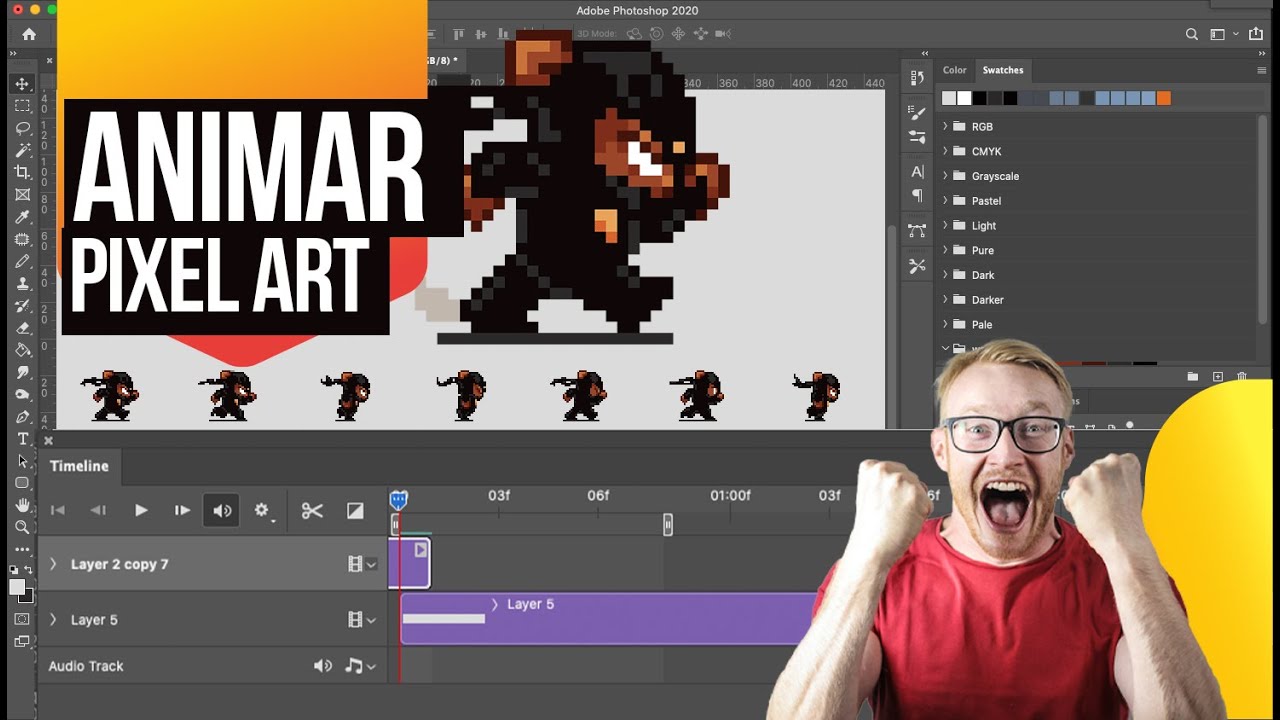Image resolution: width=1280 pixels, height=720 pixels.
Task: Switch to the Color tab
Action: point(955,70)
